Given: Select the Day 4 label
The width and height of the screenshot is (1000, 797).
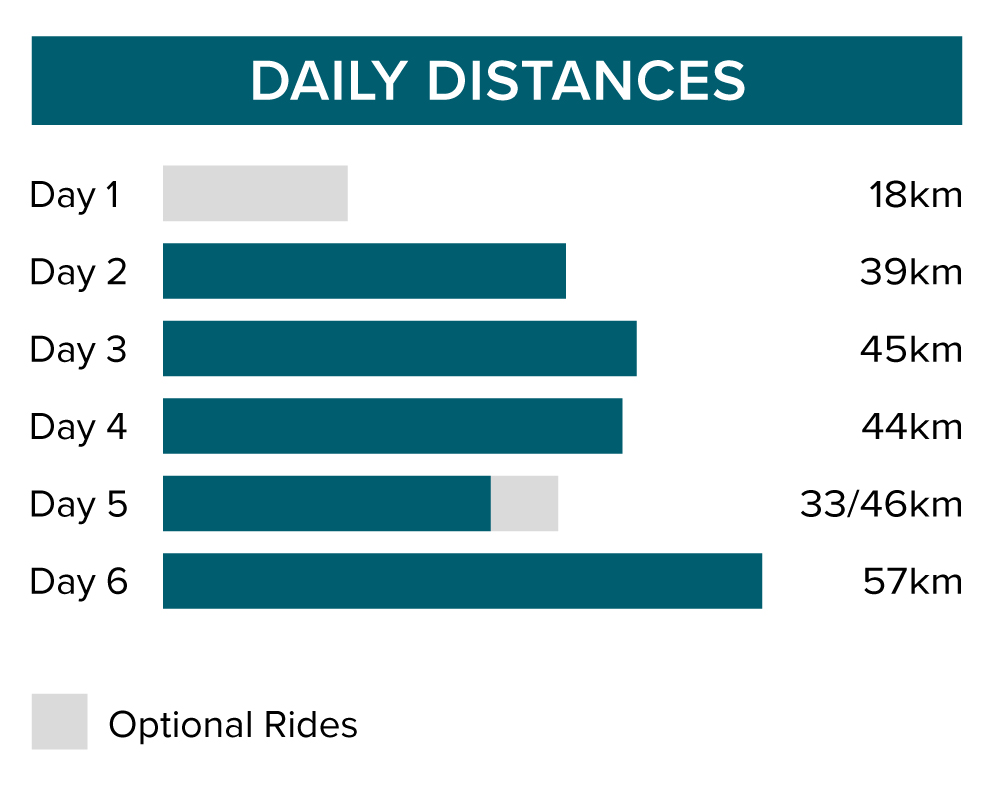Looking at the screenshot, I should [79, 427].
